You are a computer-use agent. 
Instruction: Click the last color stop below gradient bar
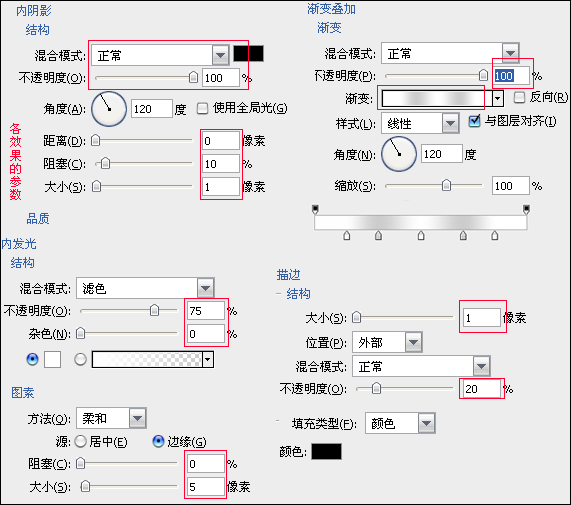coord(495,236)
